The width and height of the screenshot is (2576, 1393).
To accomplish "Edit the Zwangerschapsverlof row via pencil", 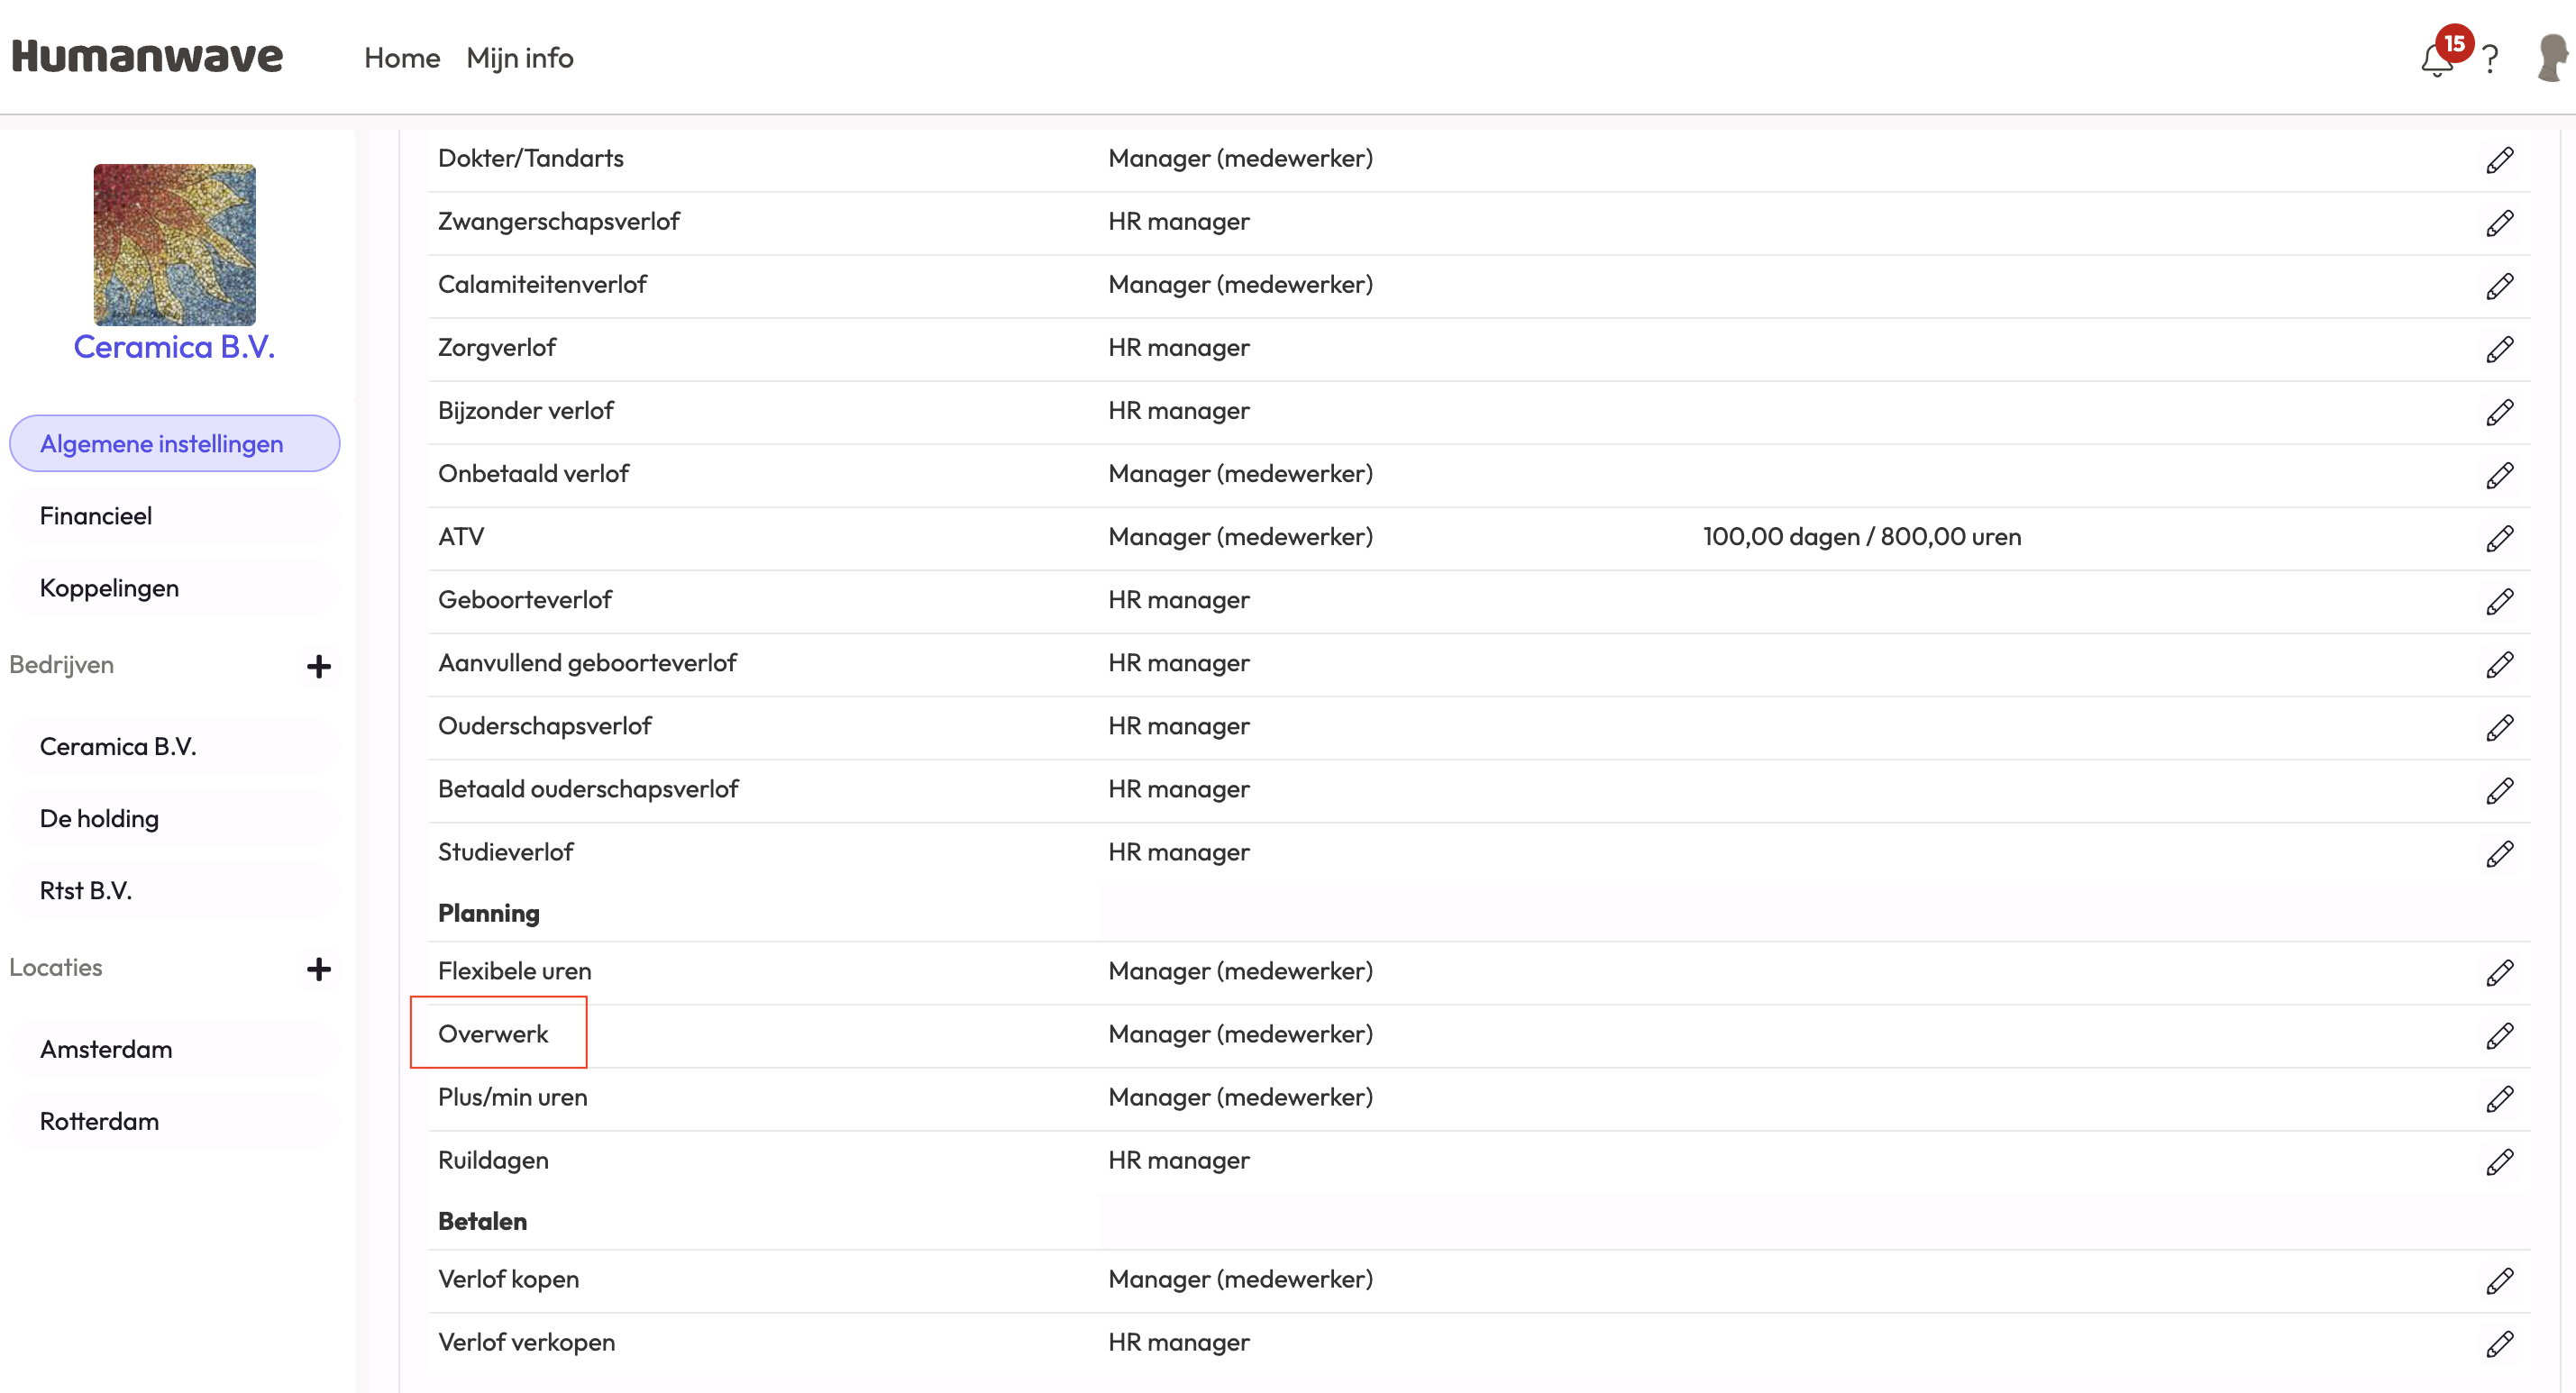I will (x=2499, y=223).
